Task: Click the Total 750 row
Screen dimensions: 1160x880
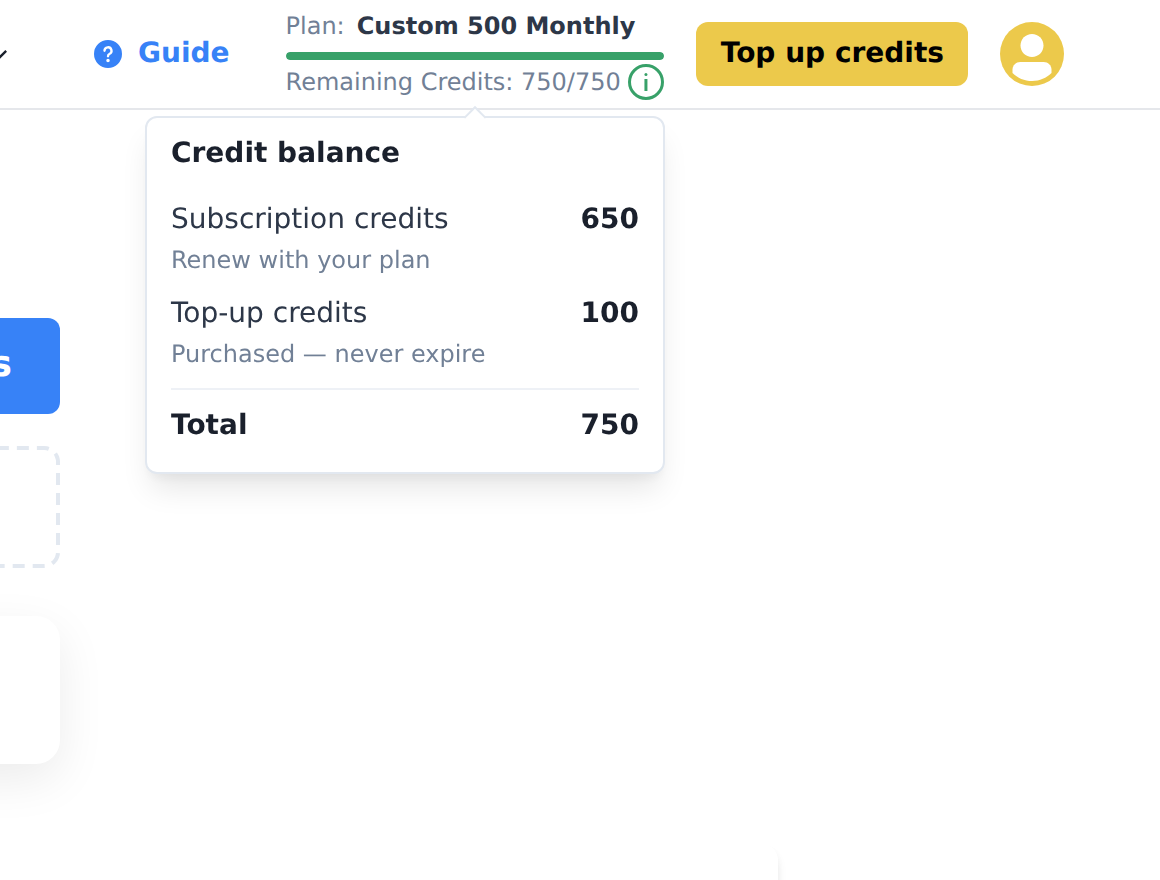Action: point(405,424)
